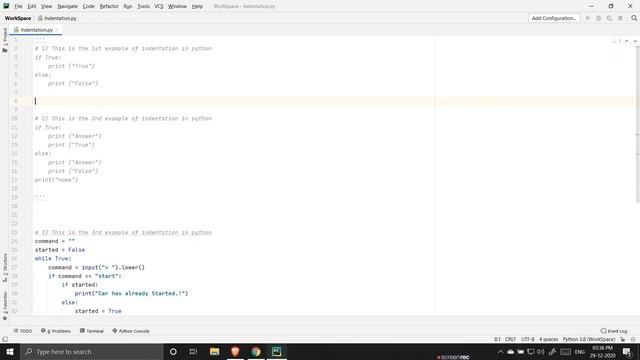
Task: Open the Refactor menu
Action: pyautogui.click(x=109, y=6)
